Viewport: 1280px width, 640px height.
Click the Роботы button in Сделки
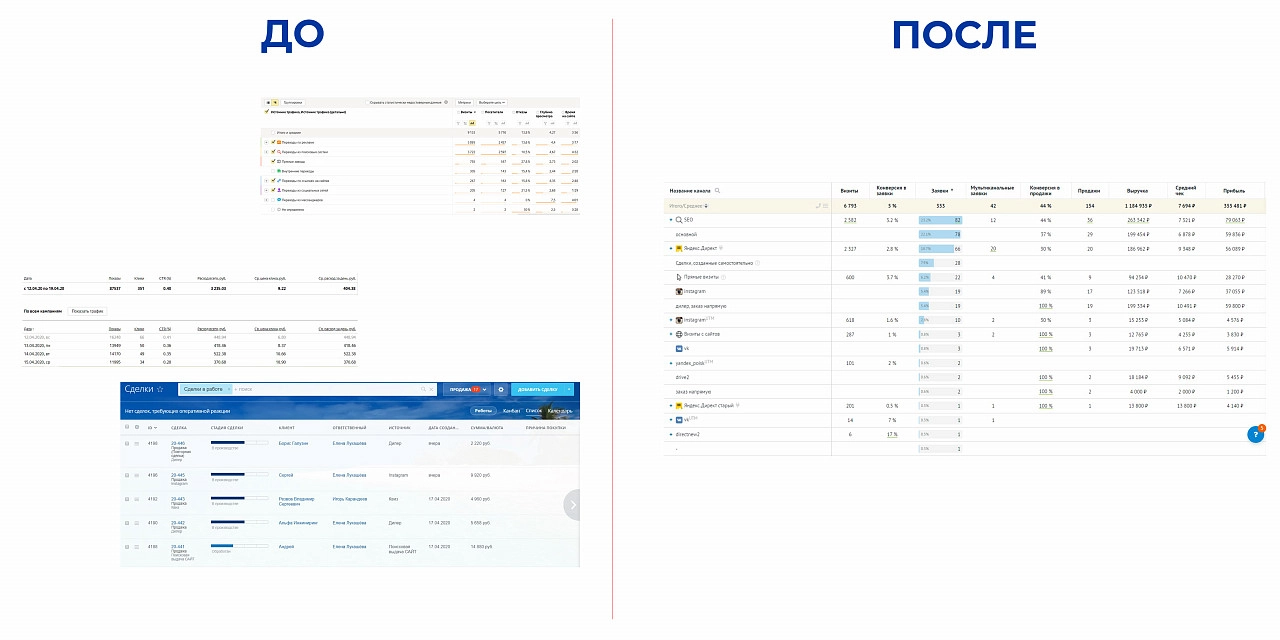(483, 411)
